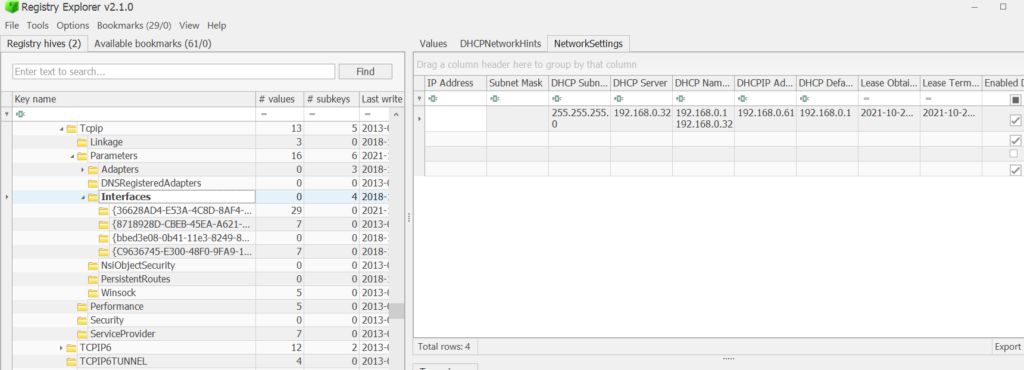This screenshot has height=370, width=1024.
Task: Open the File menu
Action: (12, 25)
